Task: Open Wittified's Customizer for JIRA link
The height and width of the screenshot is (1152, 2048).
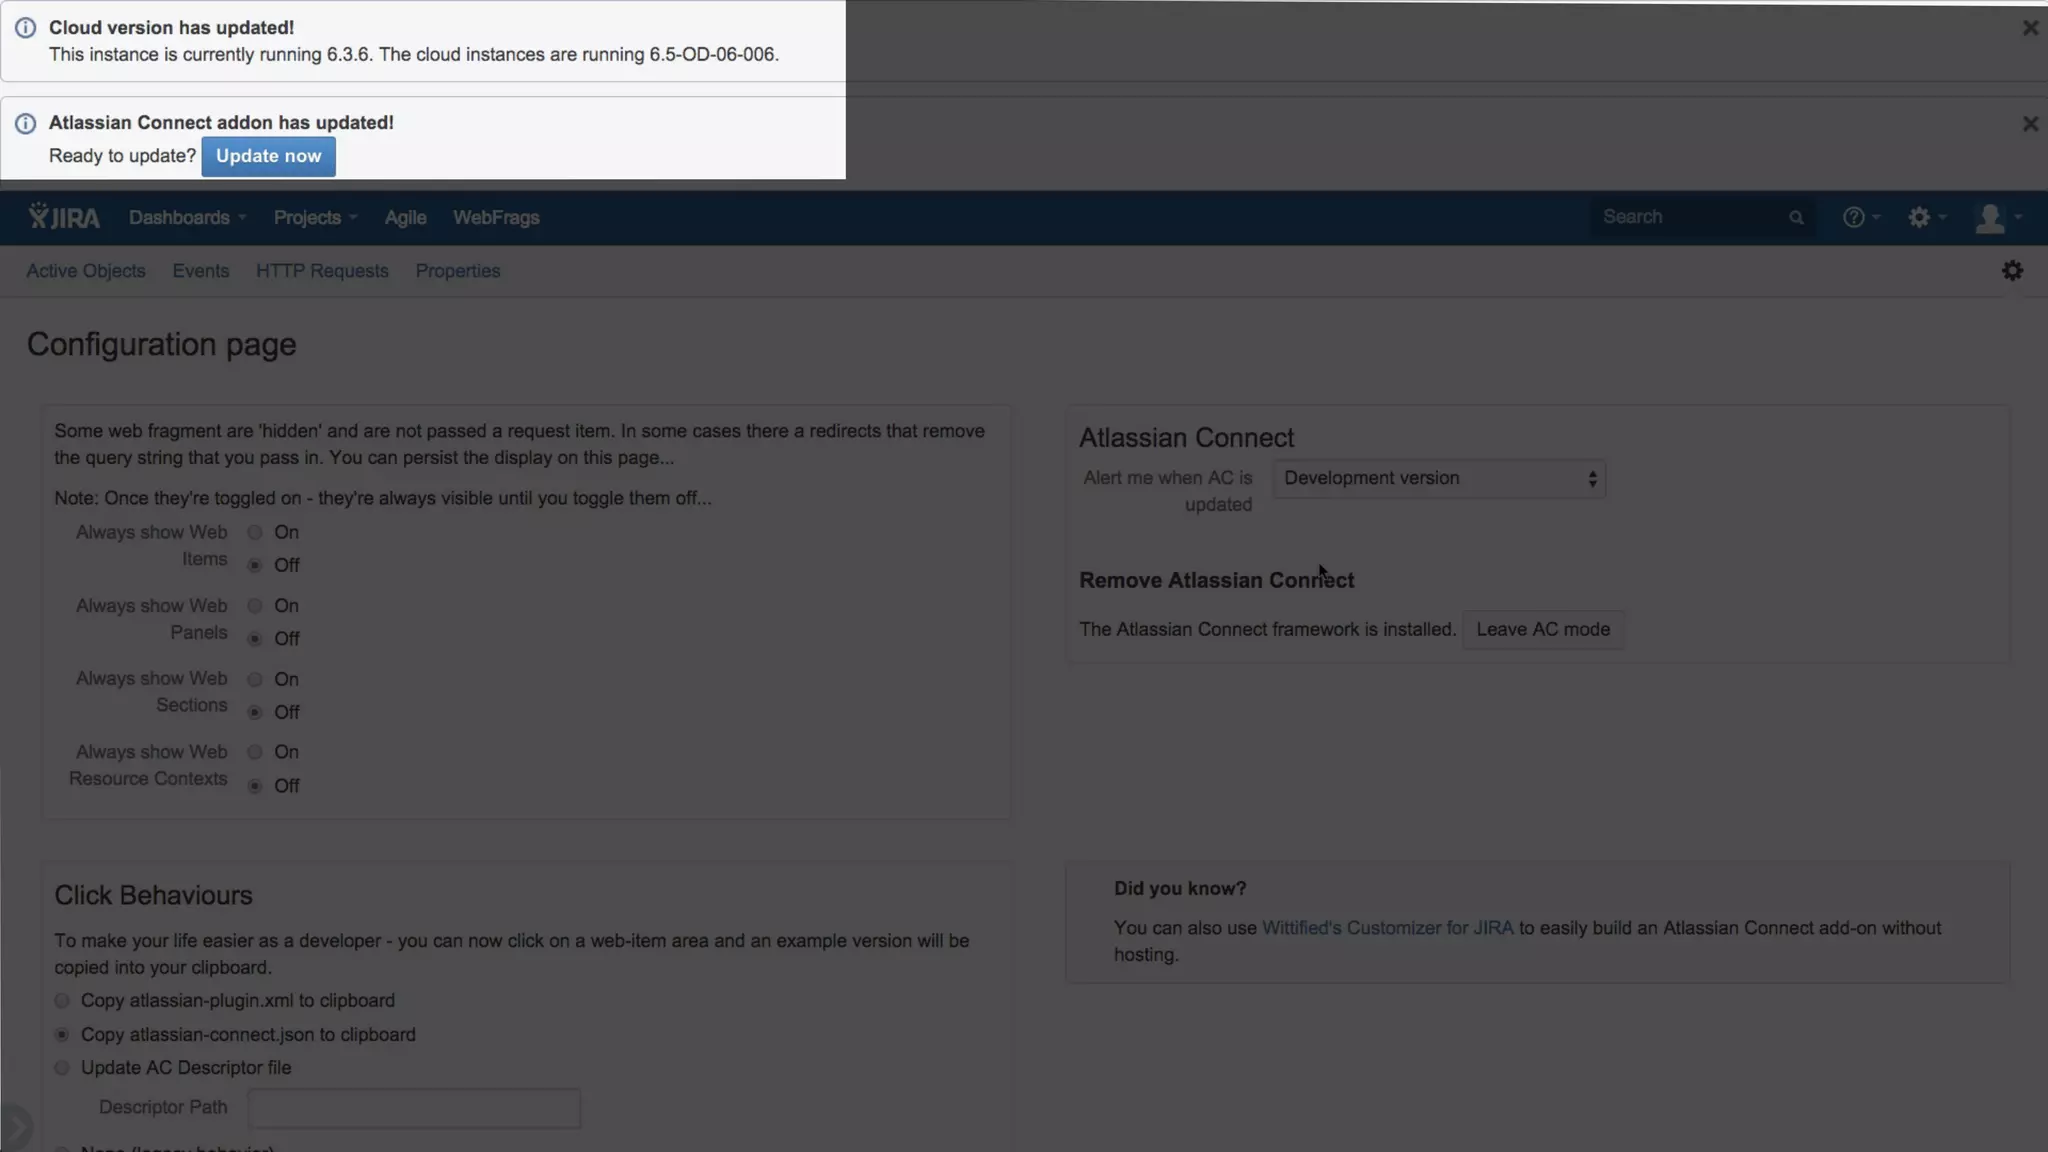Action: [x=1387, y=928]
